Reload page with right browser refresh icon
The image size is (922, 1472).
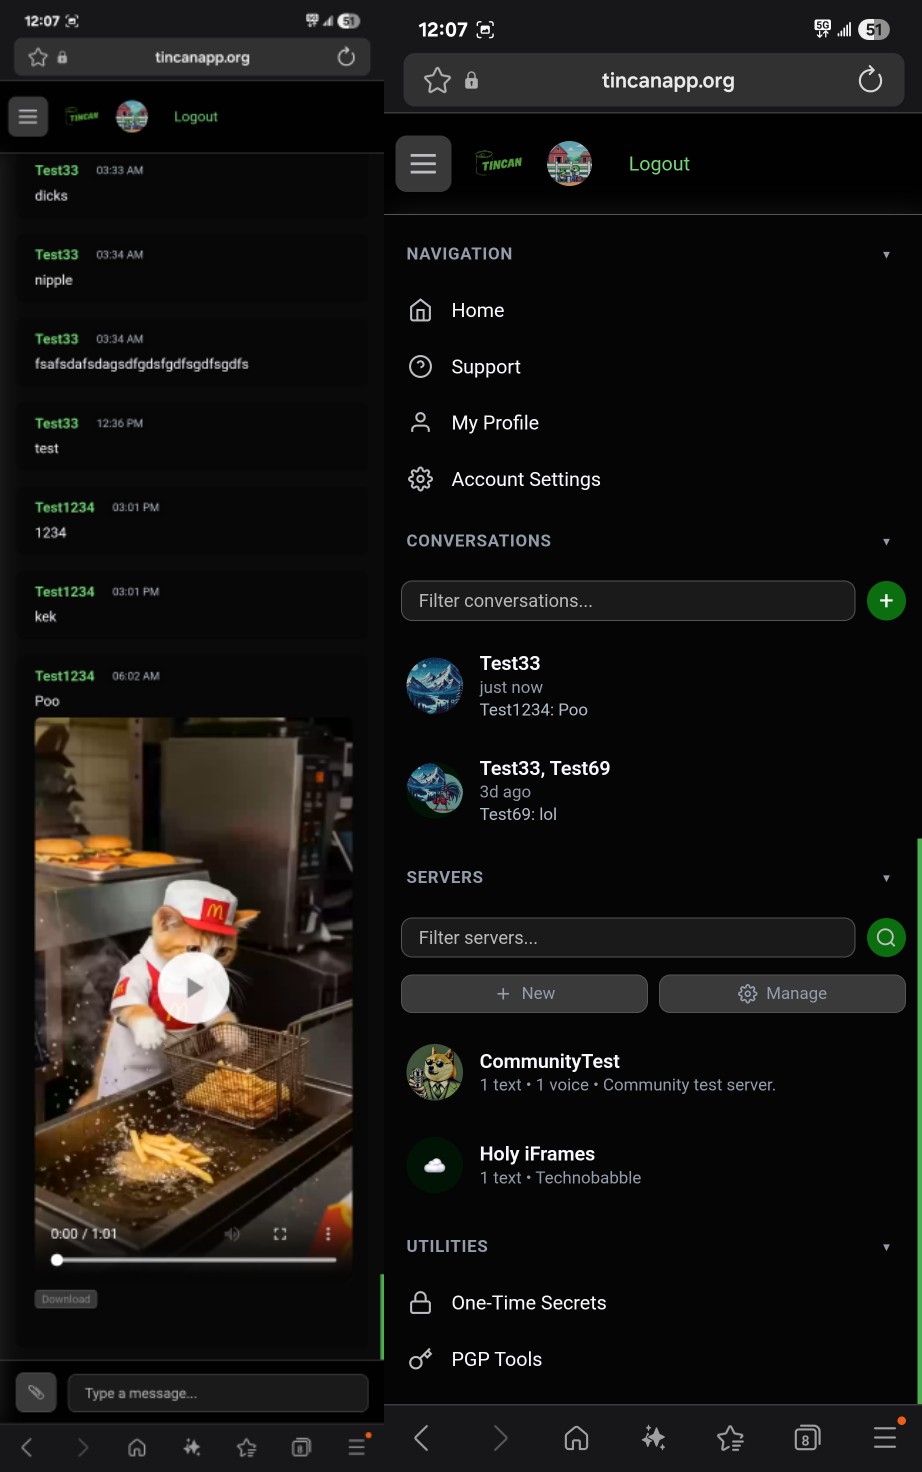coord(870,80)
